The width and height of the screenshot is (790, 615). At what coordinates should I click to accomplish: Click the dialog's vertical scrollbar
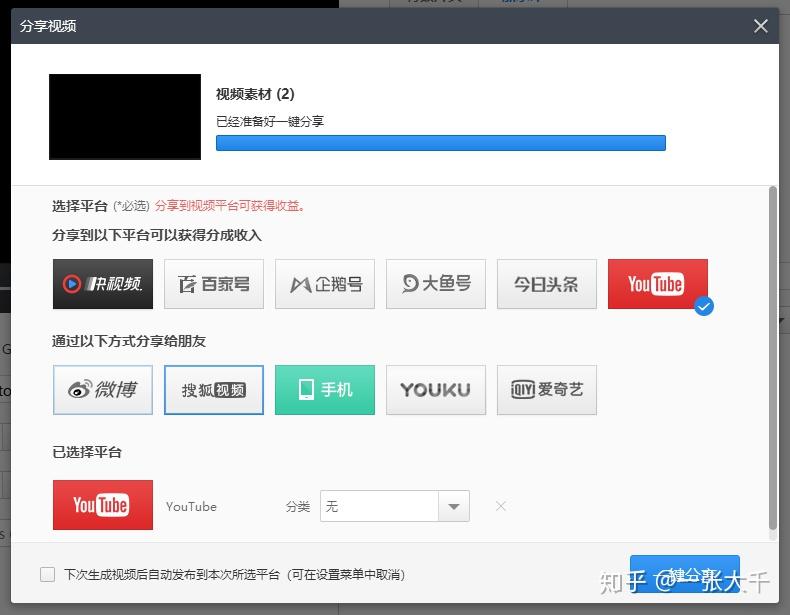[773, 358]
